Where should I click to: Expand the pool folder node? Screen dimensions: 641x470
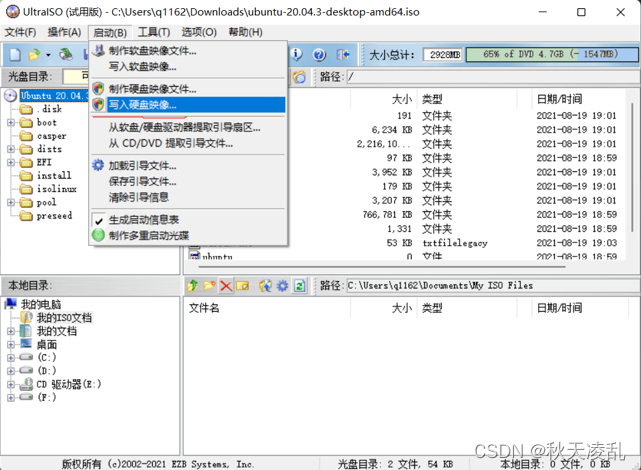[11, 202]
